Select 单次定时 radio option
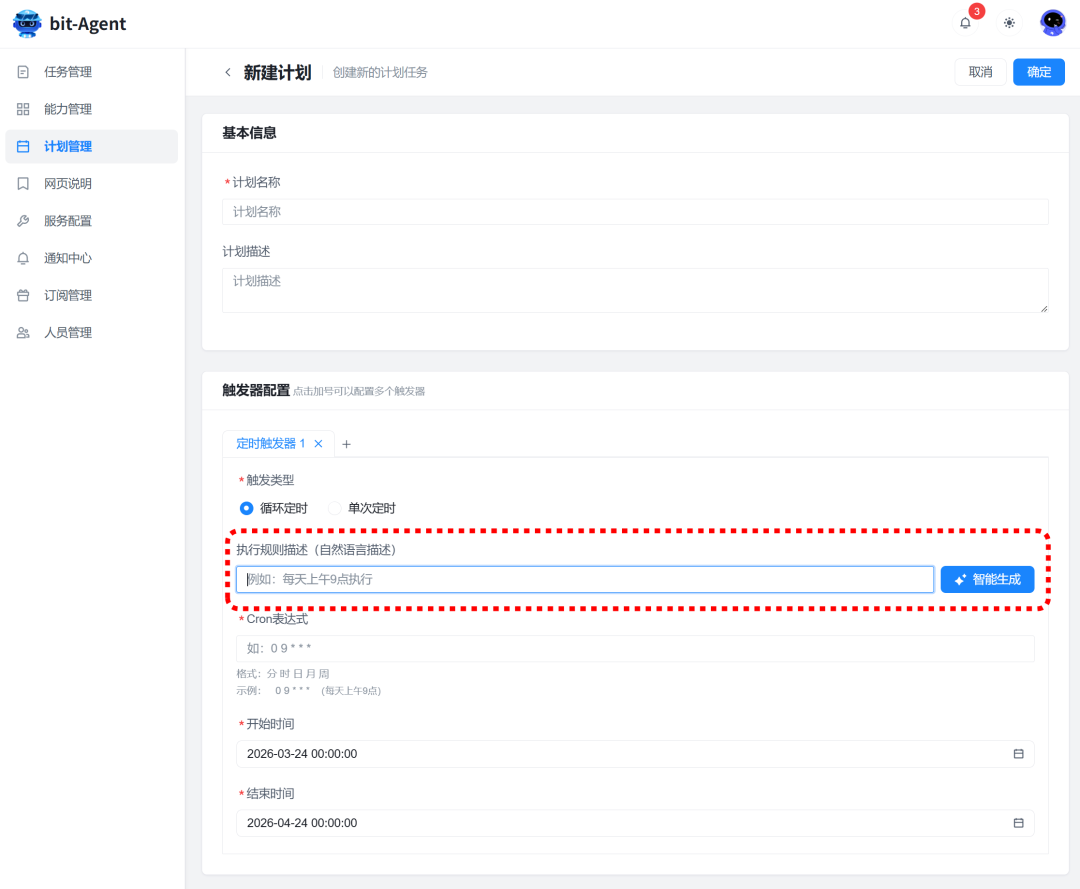The width and height of the screenshot is (1080, 889). pyautogui.click(x=334, y=508)
